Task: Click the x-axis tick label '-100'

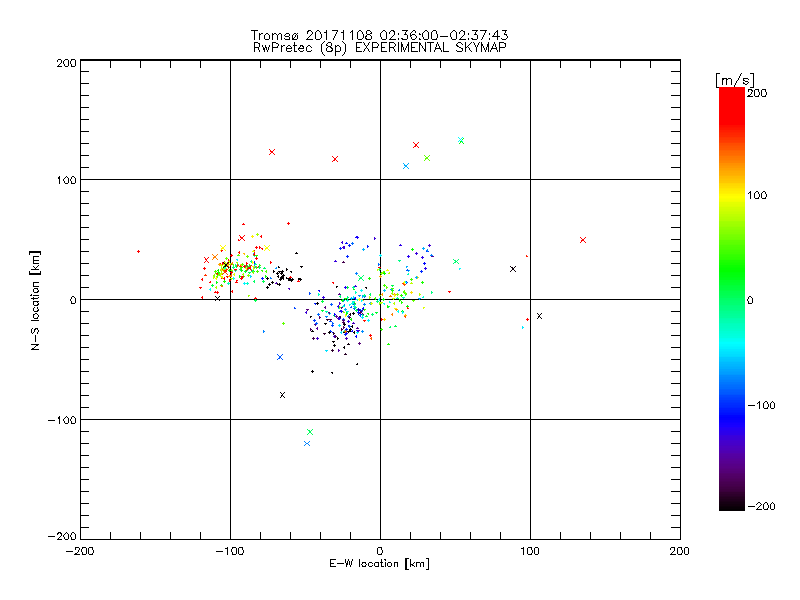Action: coord(230,551)
